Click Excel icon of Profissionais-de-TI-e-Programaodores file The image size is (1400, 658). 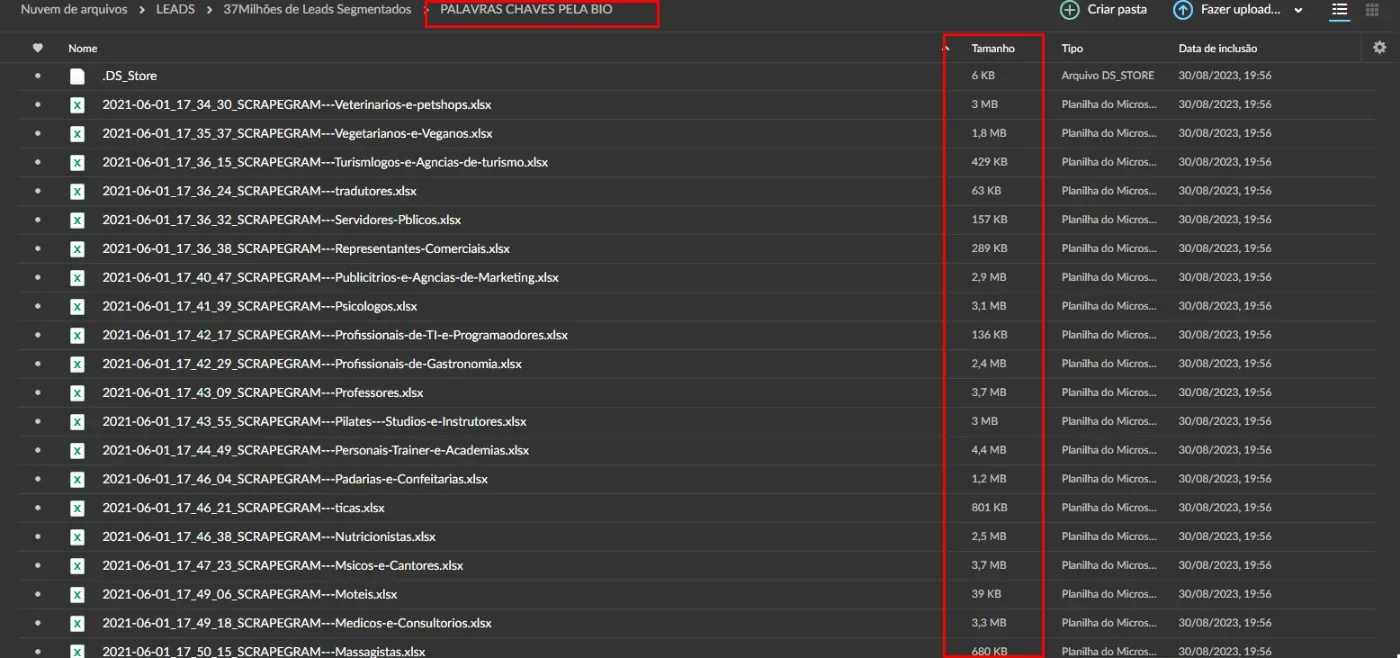click(77, 335)
